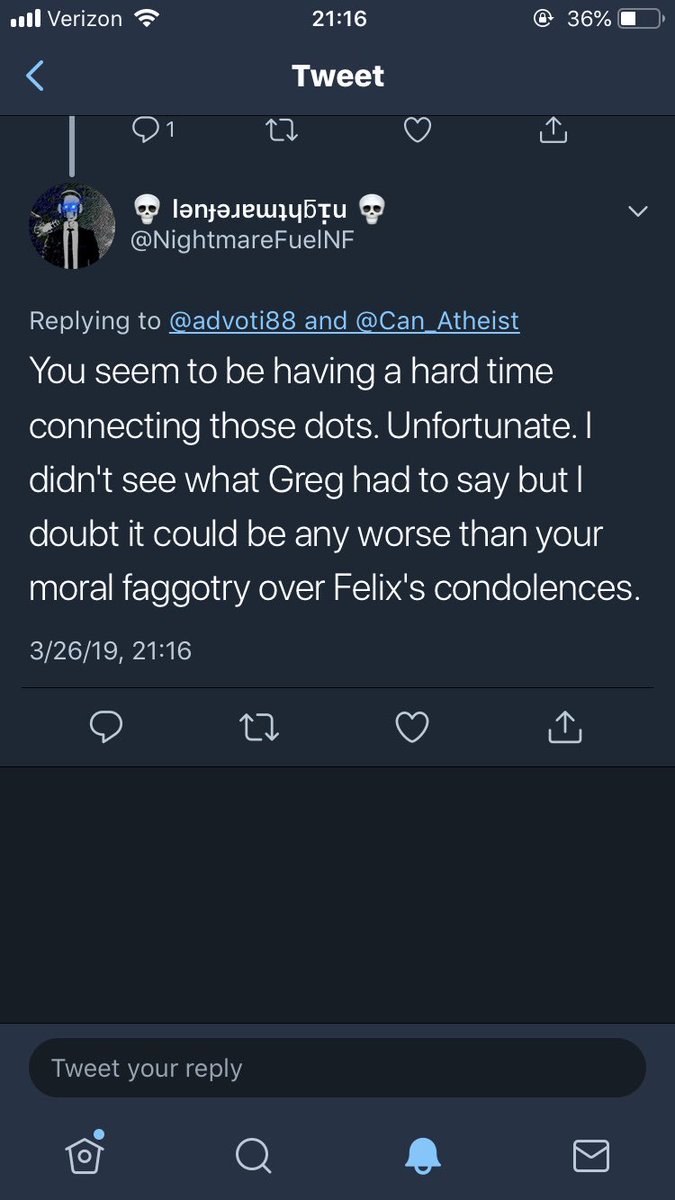Reply to the main tweet

point(106,727)
